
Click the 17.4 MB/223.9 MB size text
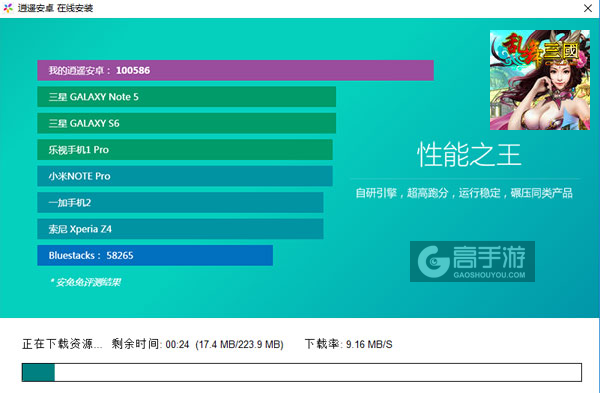click(x=240, y=344)
